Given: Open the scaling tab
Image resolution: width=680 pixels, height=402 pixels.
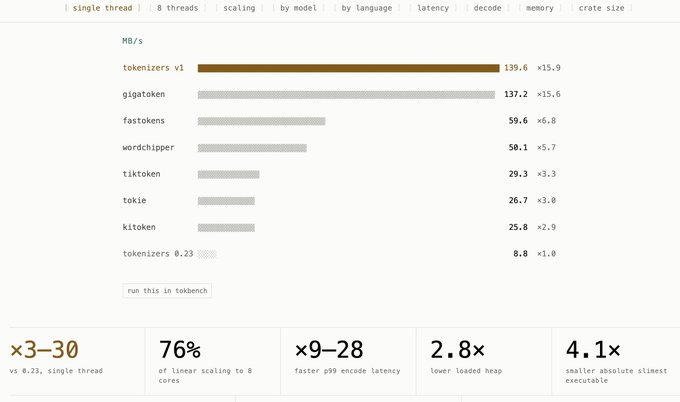Looking at the screenshot, I should pos(239,8).
